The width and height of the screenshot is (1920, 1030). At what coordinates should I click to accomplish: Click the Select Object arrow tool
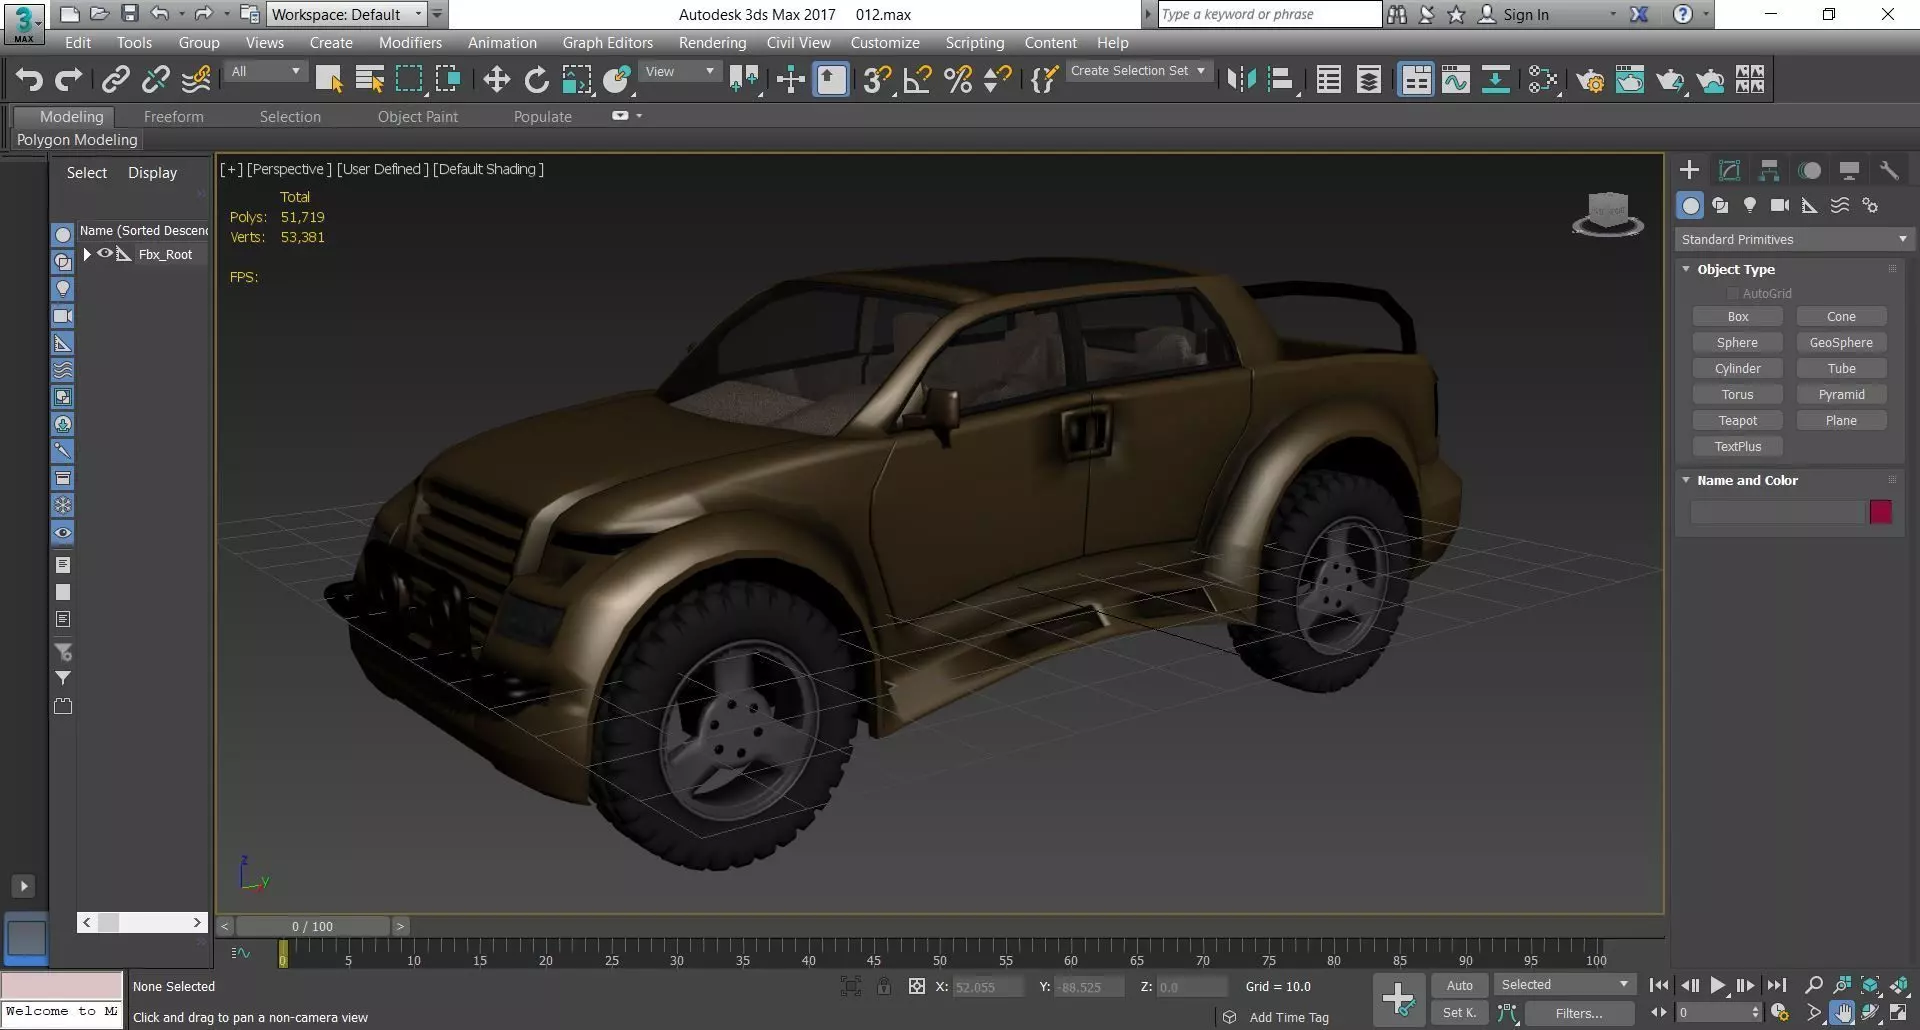[x=329, y=80]
